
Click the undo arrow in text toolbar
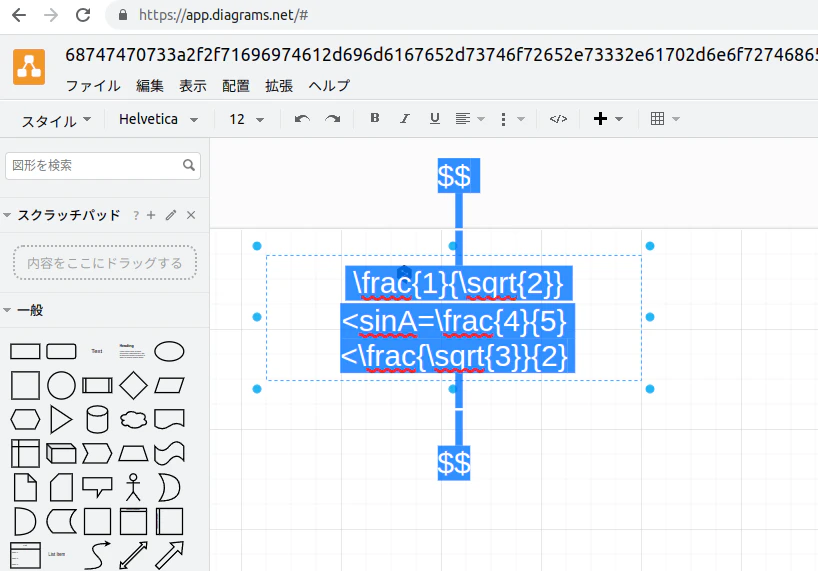[x=302, y=119]
